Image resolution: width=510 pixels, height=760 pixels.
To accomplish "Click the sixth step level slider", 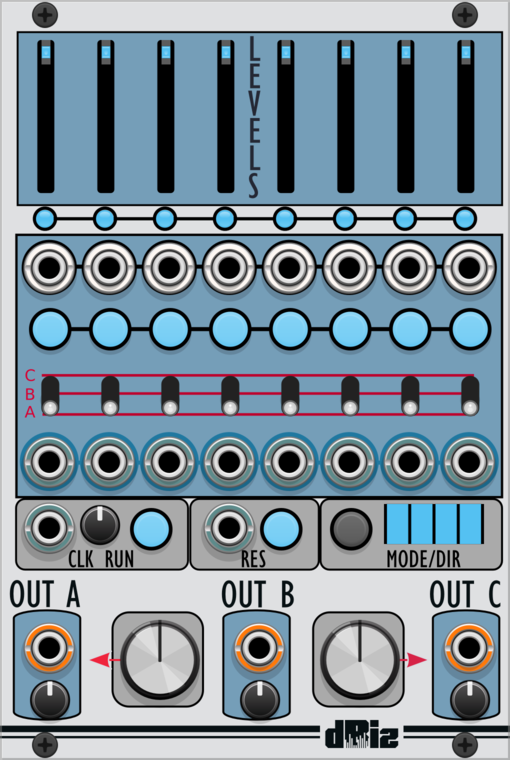I will pyautogui.click(x=346, y=117).
